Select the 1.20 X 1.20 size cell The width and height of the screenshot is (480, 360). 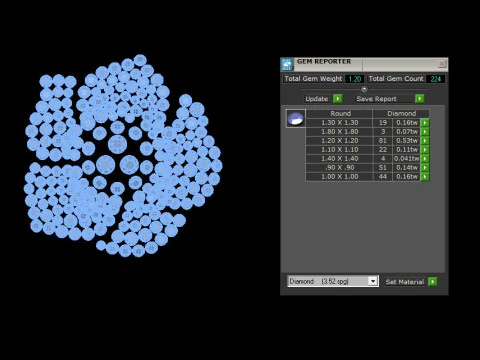tap(339, 141)
